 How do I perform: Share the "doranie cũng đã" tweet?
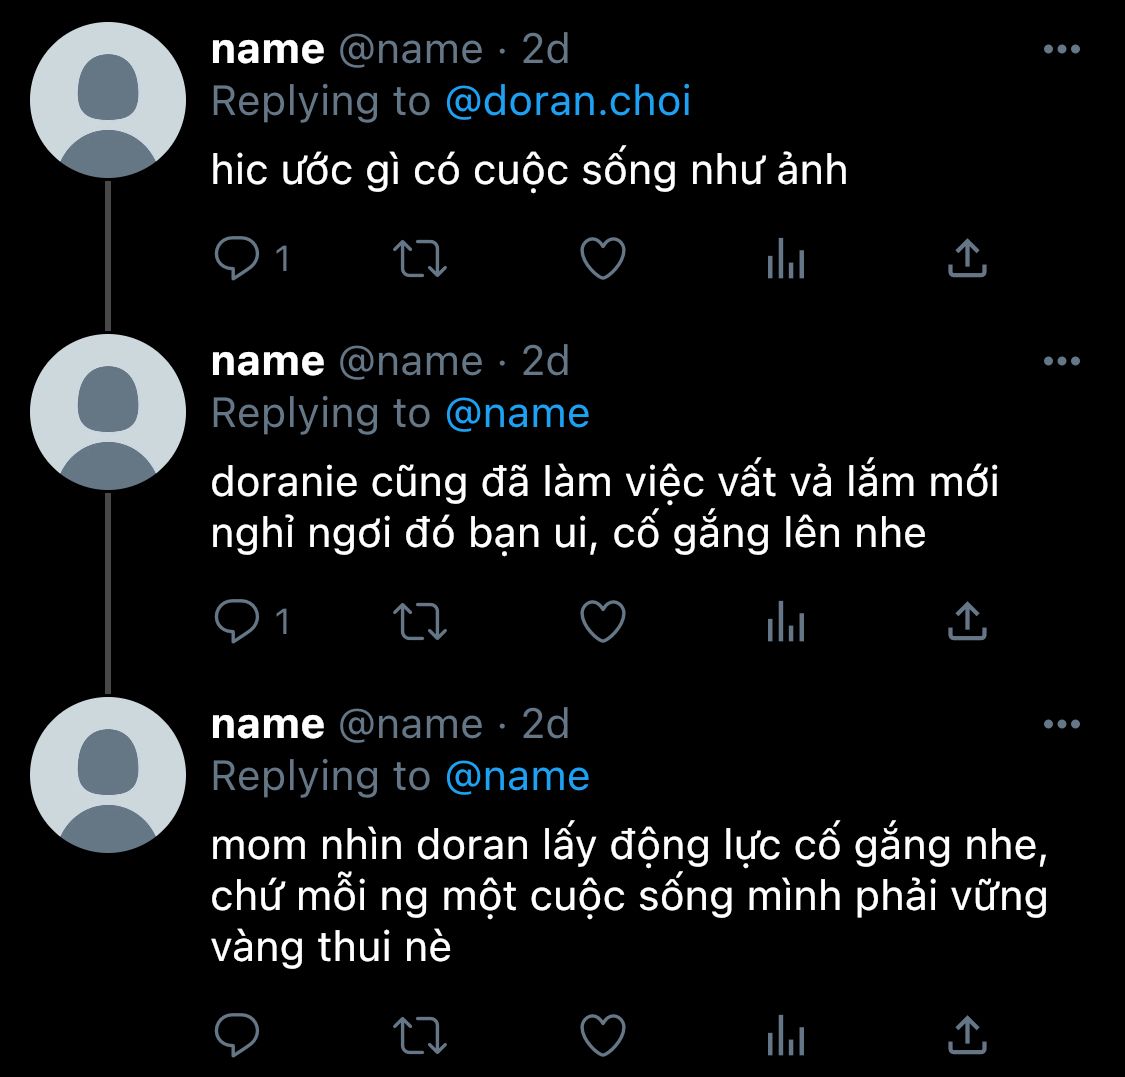coord(967,621)
